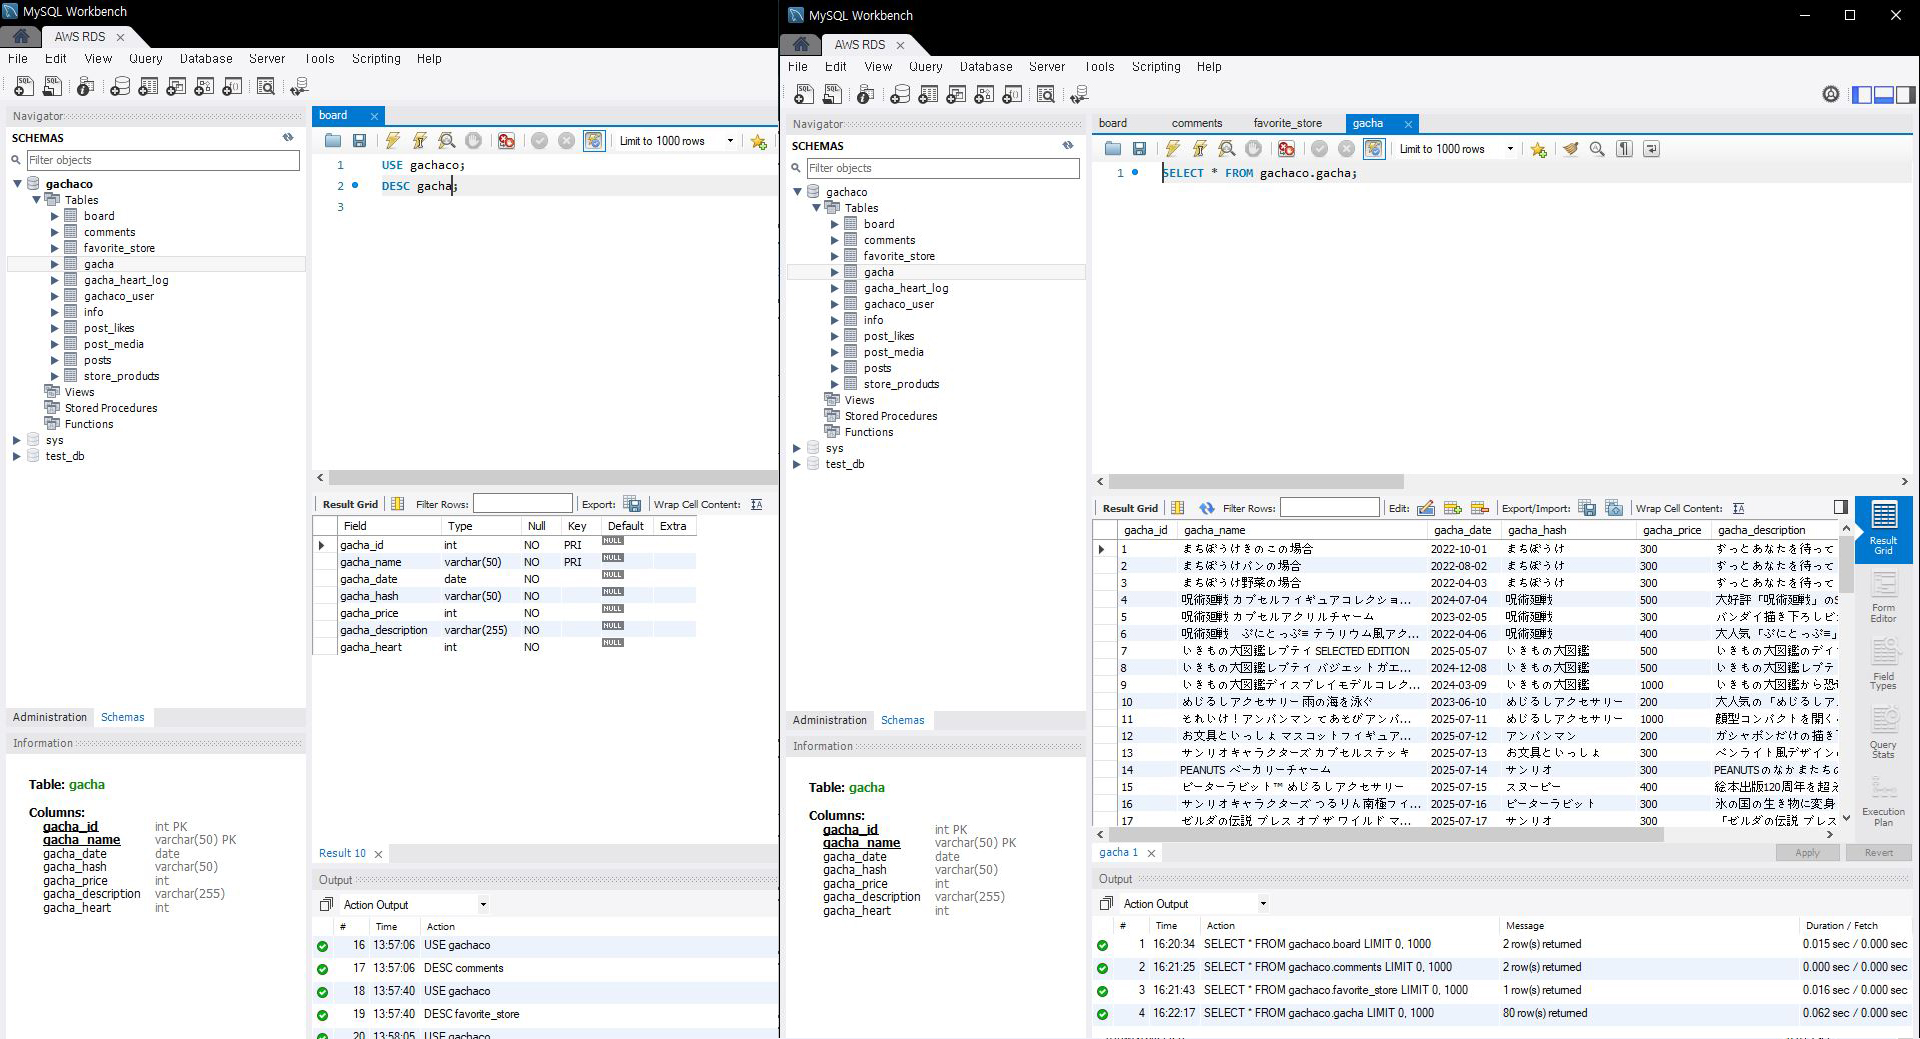Add favorite star icon in left editor toolbar
The image size is (1920, 1039).
(x=759, y=141)
